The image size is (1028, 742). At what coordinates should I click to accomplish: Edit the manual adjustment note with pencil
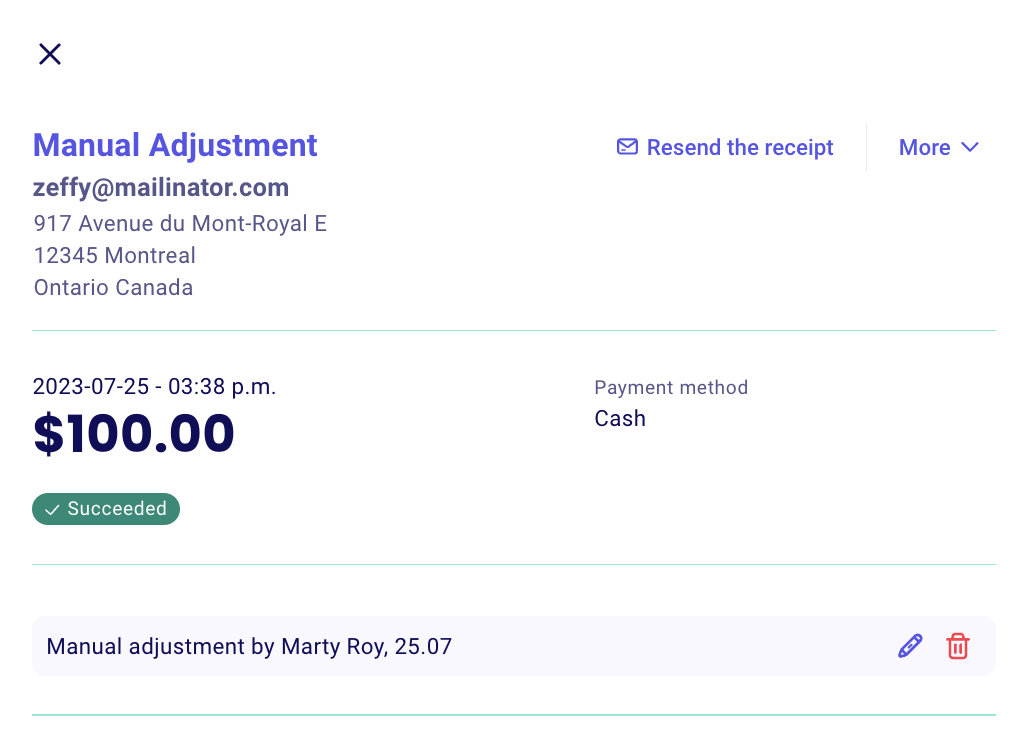click(x=910, y=646)
